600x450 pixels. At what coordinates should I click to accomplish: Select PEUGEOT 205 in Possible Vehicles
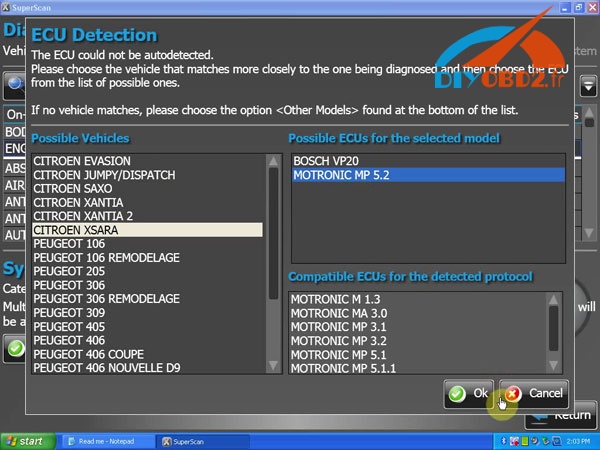147,271
